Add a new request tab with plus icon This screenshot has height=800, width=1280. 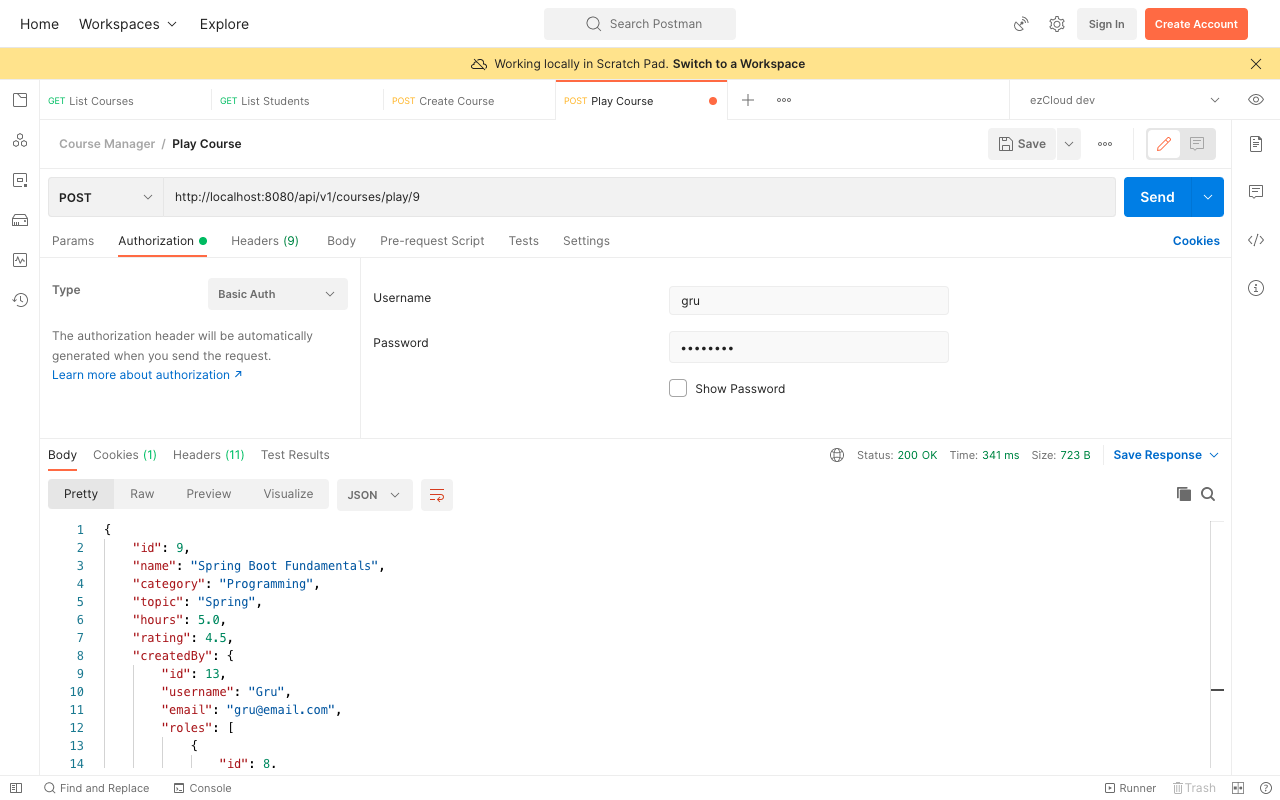click(748, 100)
